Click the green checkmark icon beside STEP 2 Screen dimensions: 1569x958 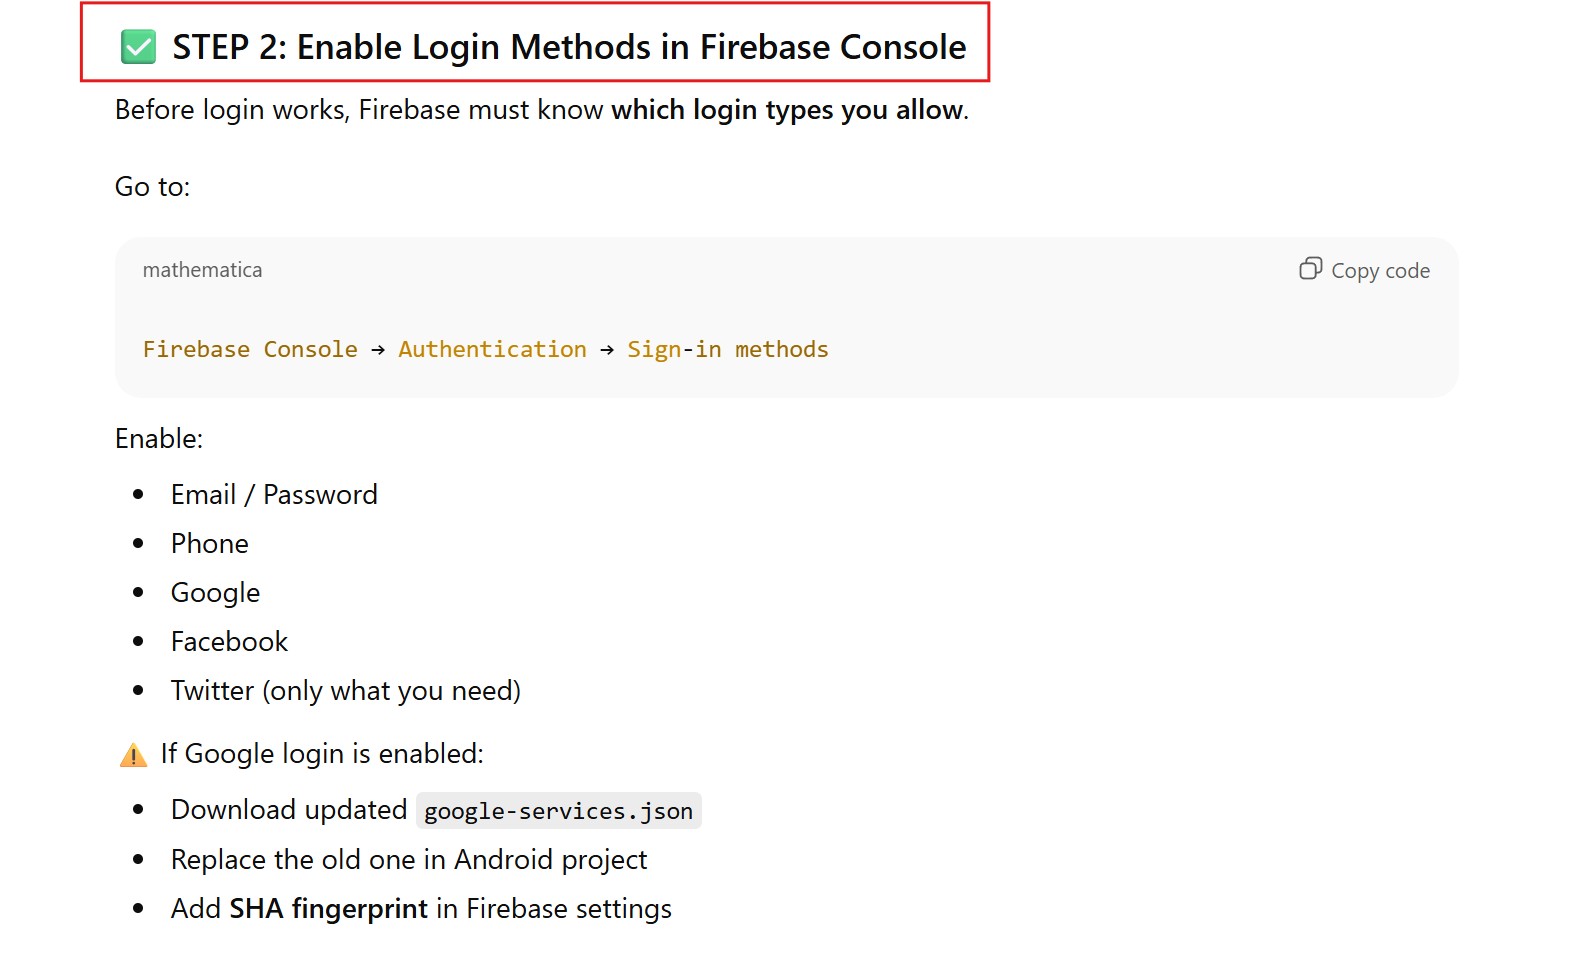pos(138,47)
